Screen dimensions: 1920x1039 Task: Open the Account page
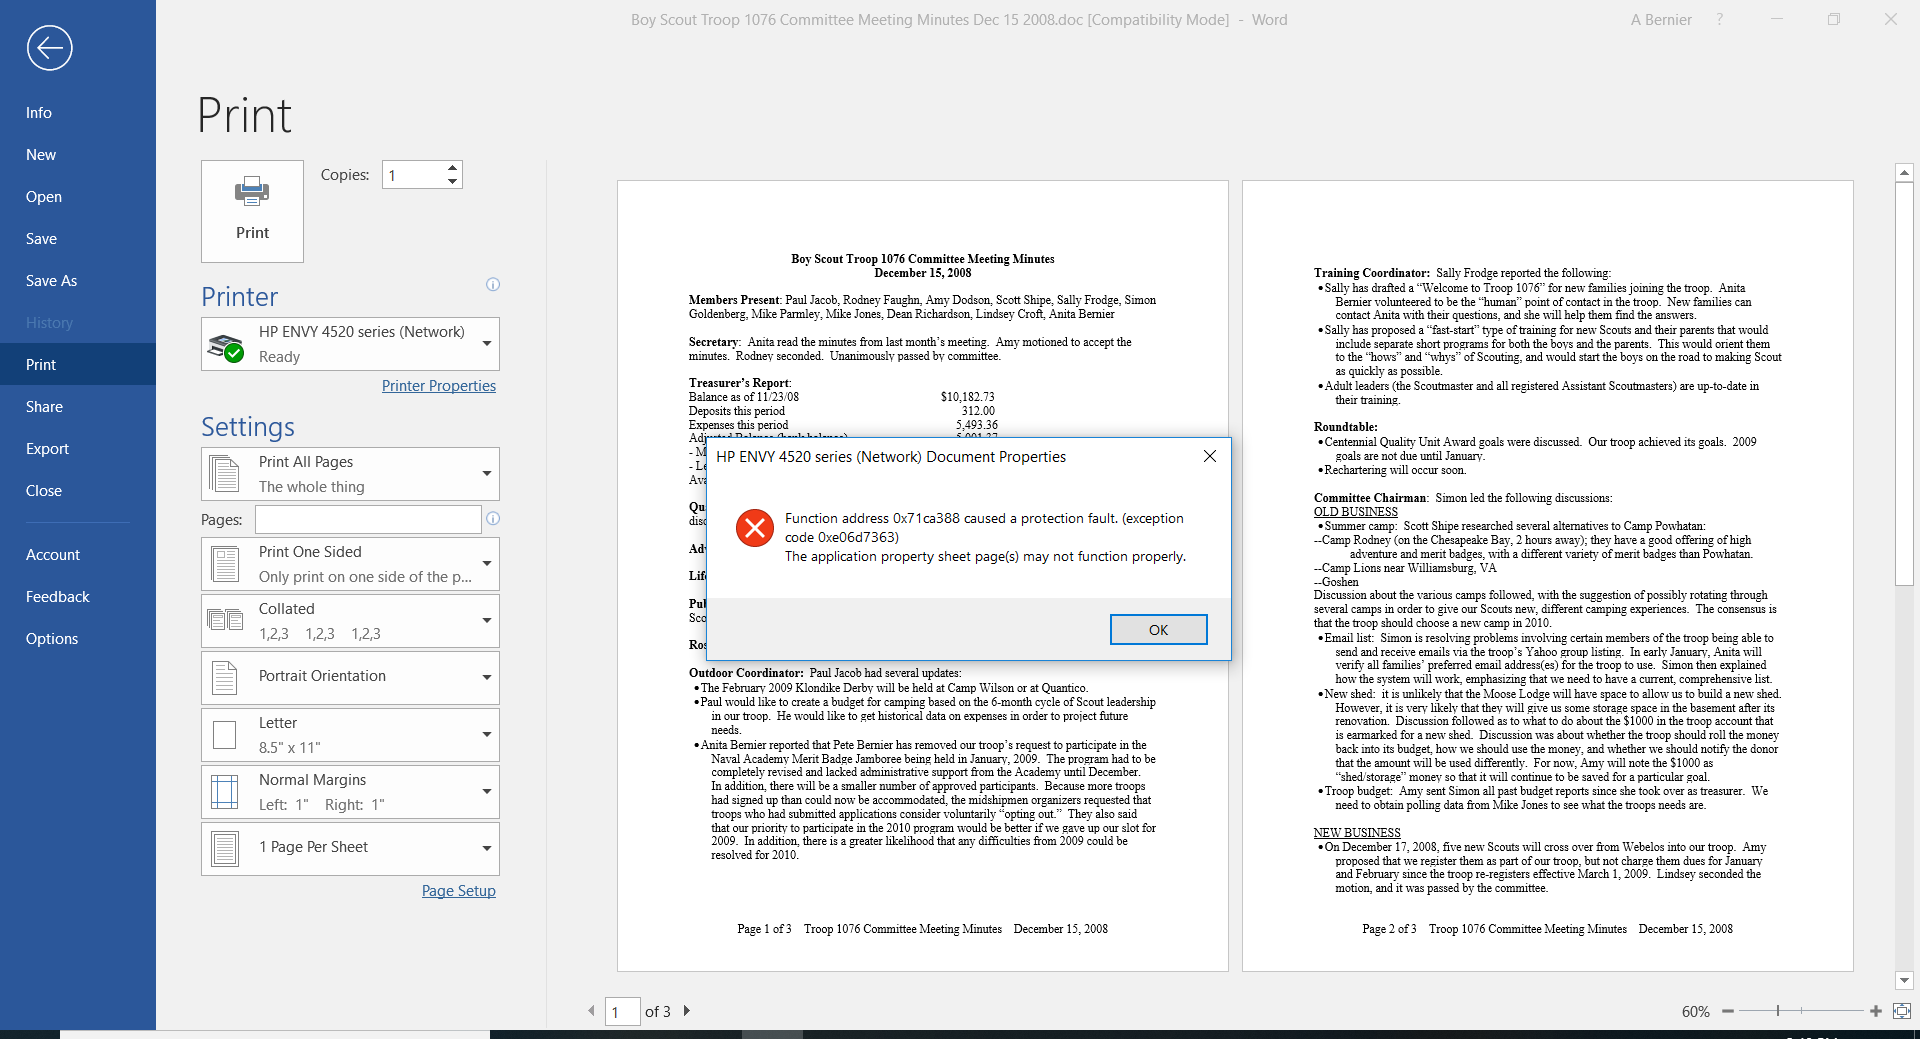point(78,555)
